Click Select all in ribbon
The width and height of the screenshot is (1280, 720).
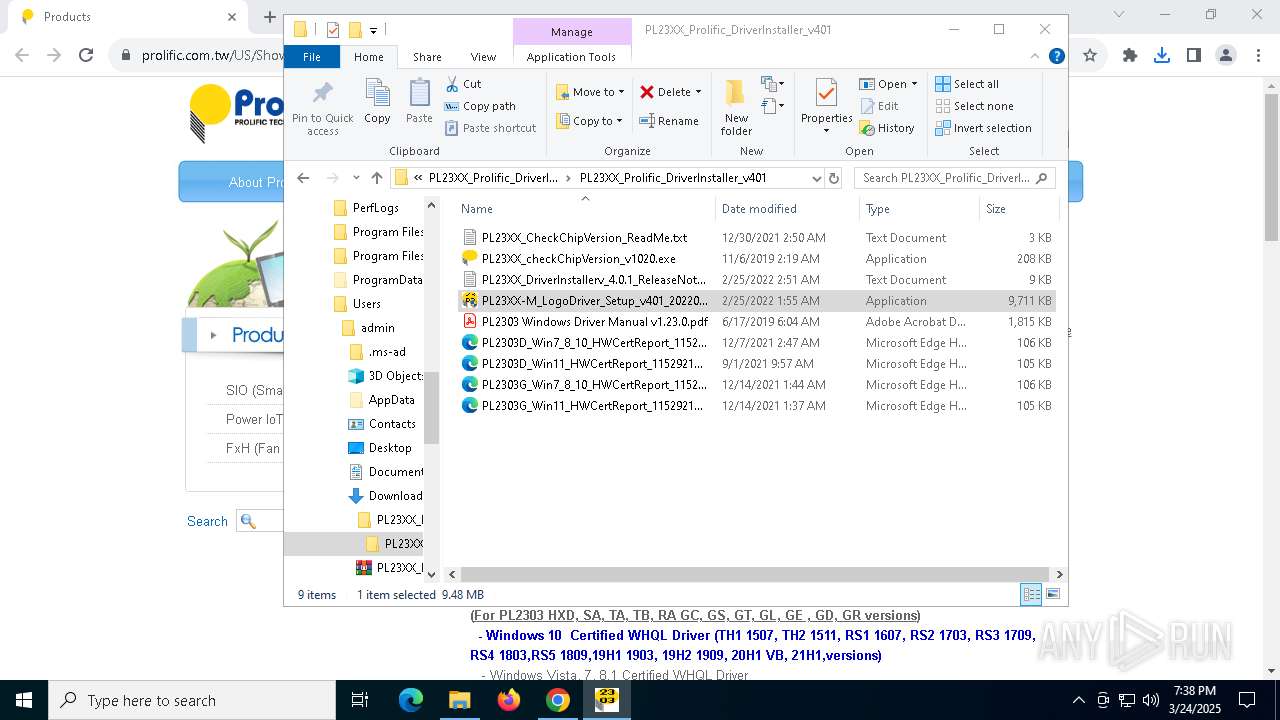967,84
